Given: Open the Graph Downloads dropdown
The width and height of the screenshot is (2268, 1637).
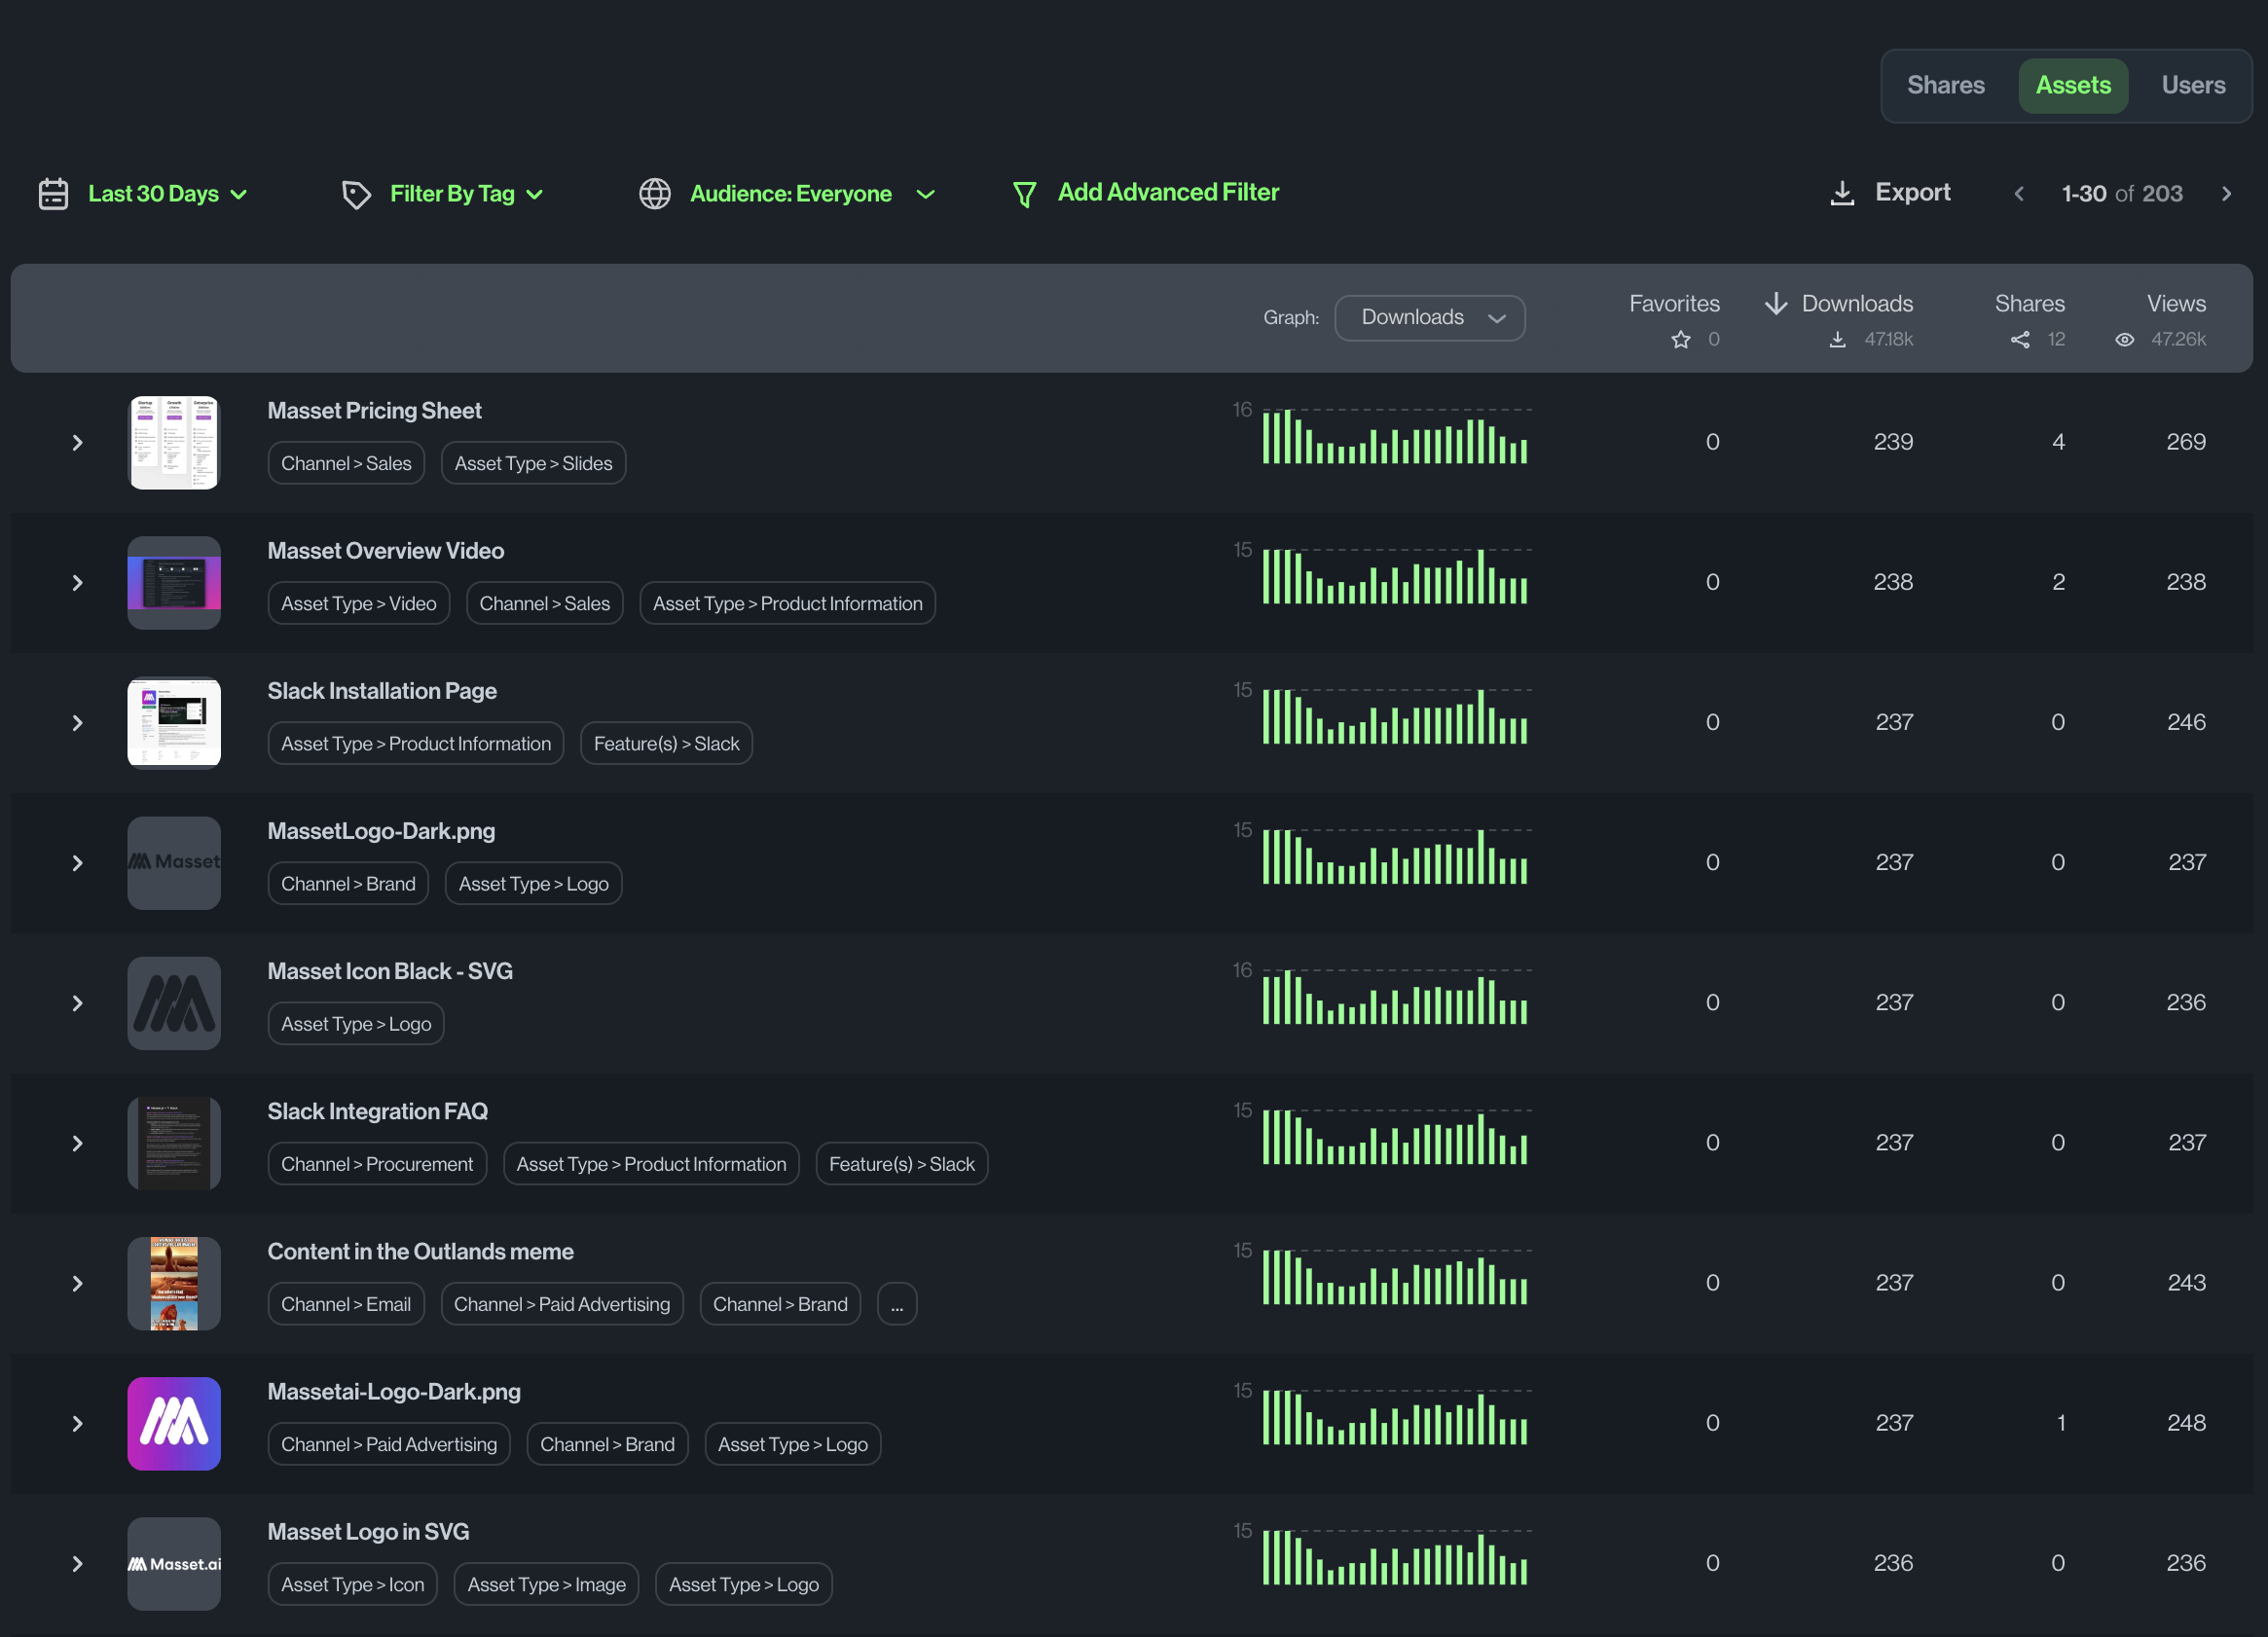Looking at the screenshot, I should click(1430, 317).
